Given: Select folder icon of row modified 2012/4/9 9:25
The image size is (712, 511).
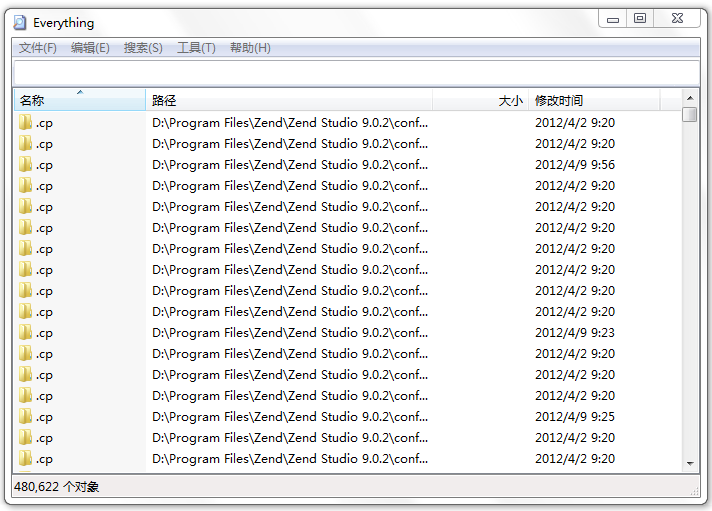Looking at the screenshot, I should 25,416.
